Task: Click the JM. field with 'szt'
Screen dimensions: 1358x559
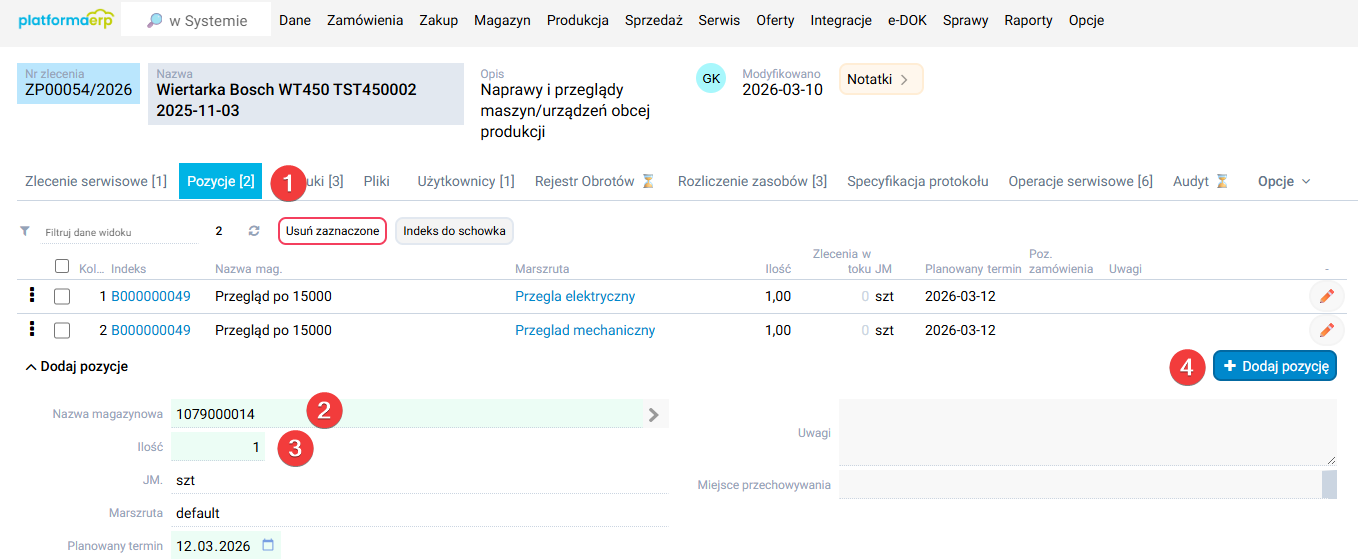Action: (x=419, y=480)
